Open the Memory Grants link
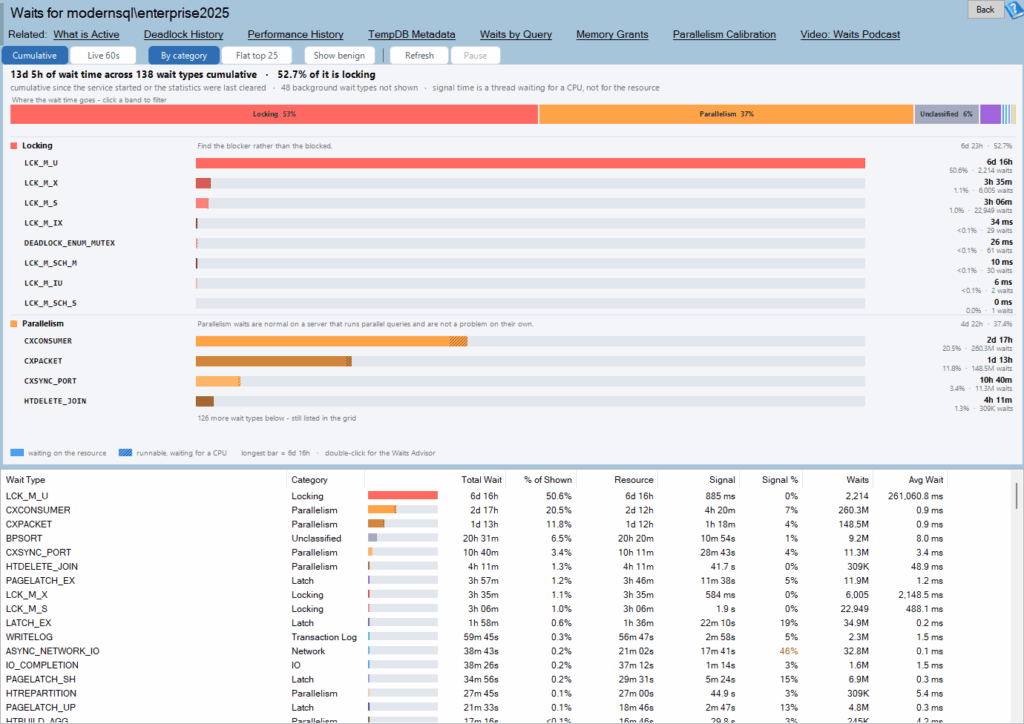 tap(612, 35)
